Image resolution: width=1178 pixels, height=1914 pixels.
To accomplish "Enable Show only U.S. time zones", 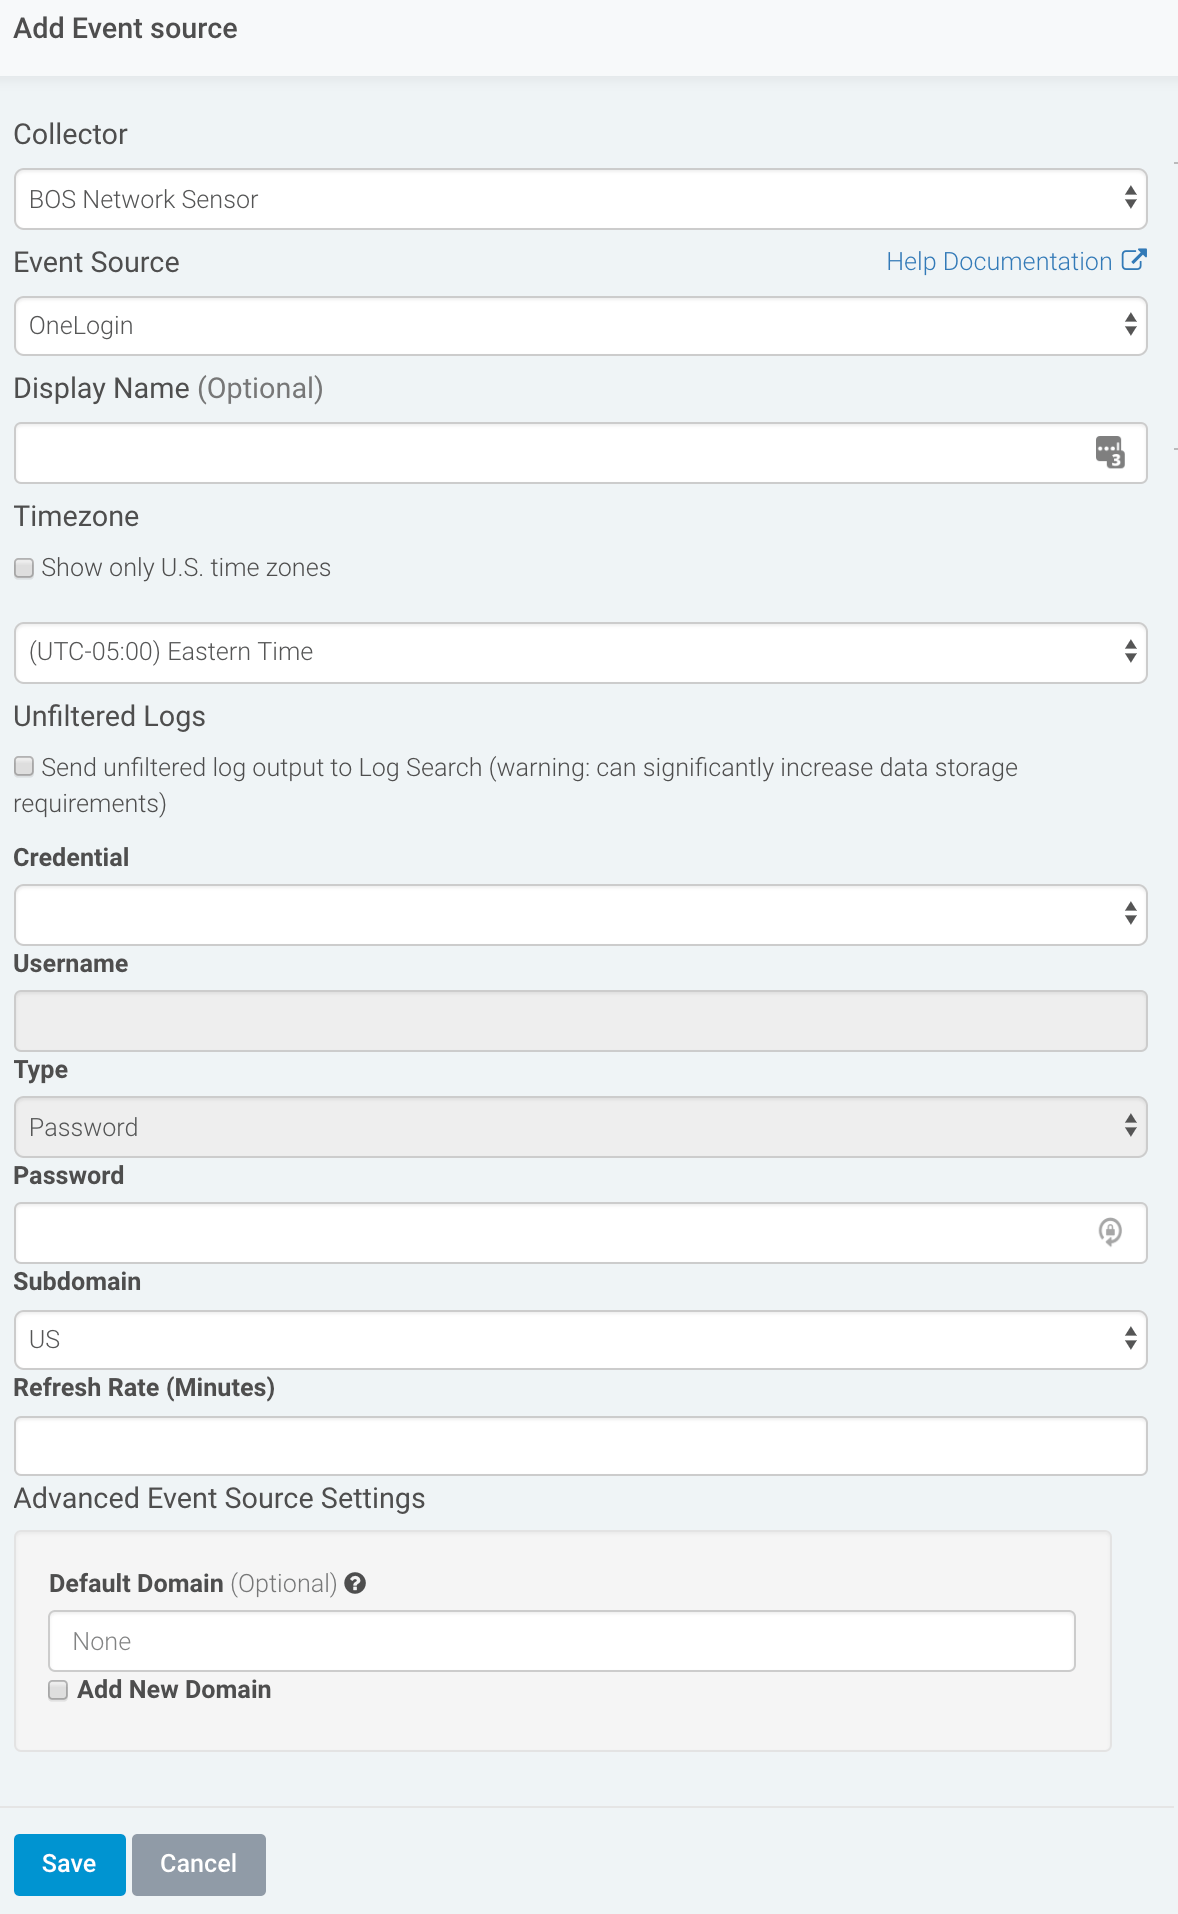I will pyautogui.click(x=24, y=568).
